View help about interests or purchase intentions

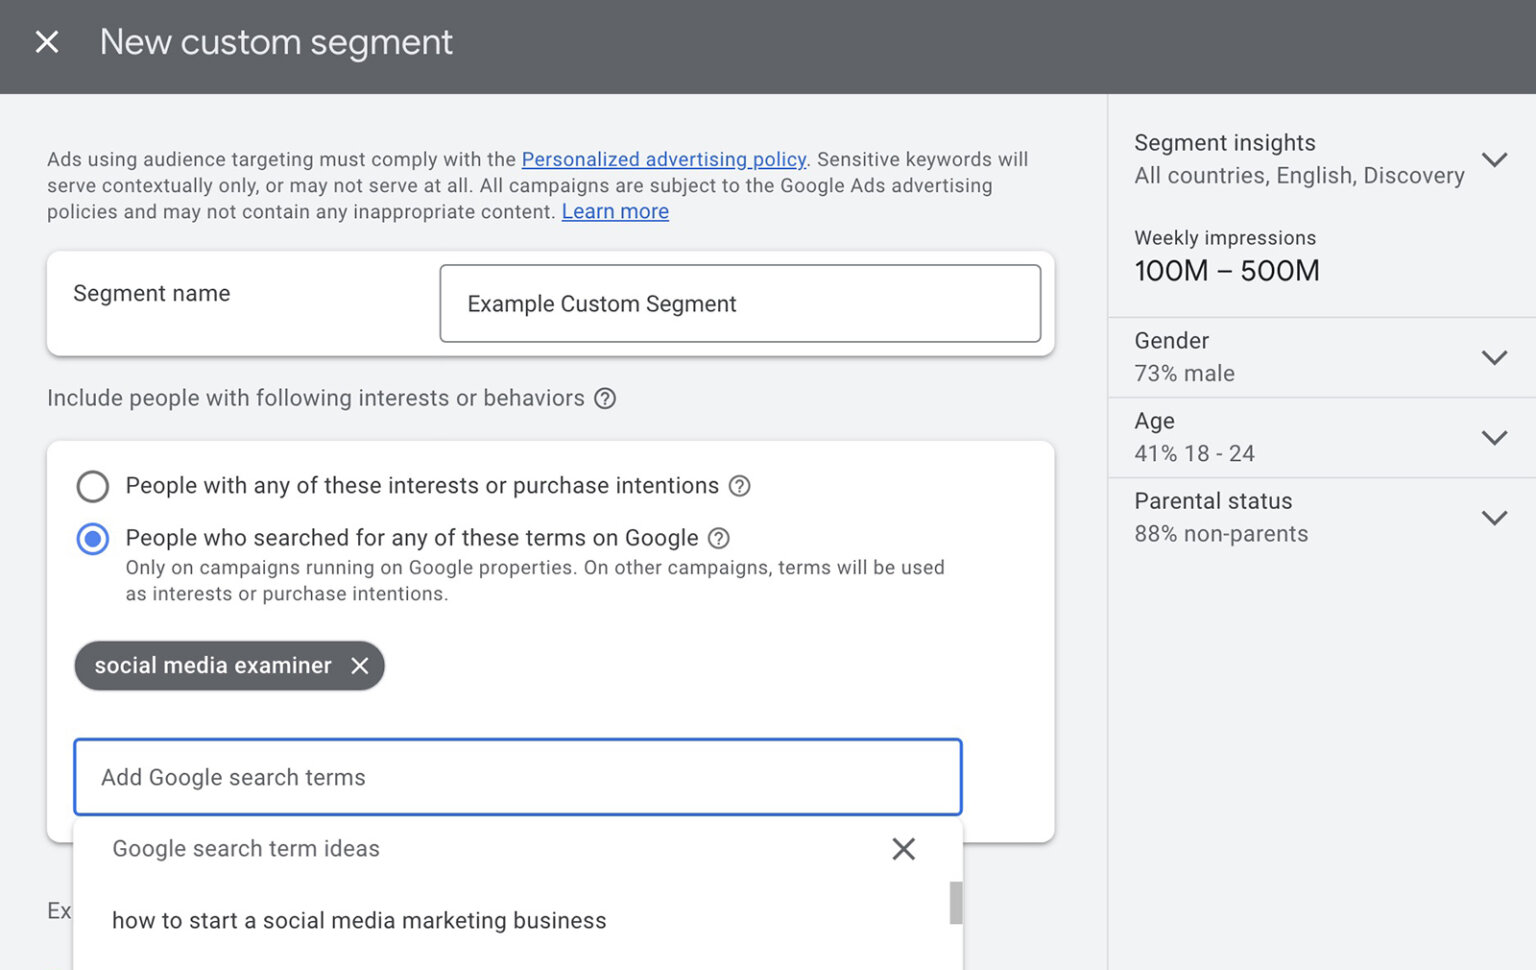pyautogui.click(x=739, y=486)
